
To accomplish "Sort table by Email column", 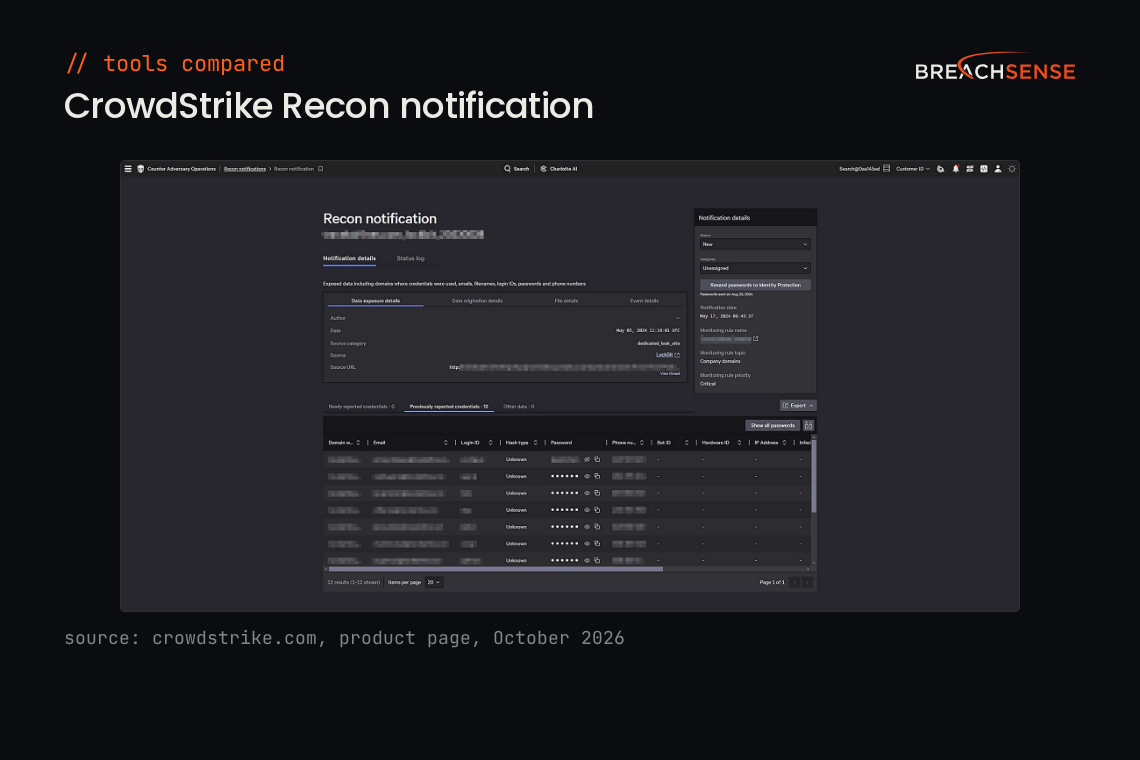I will 446,442.
